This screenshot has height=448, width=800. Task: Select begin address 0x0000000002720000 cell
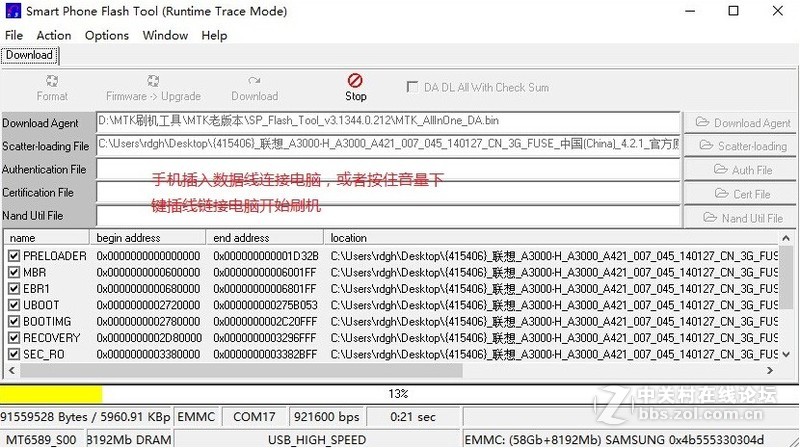click(x=148, y=305)
